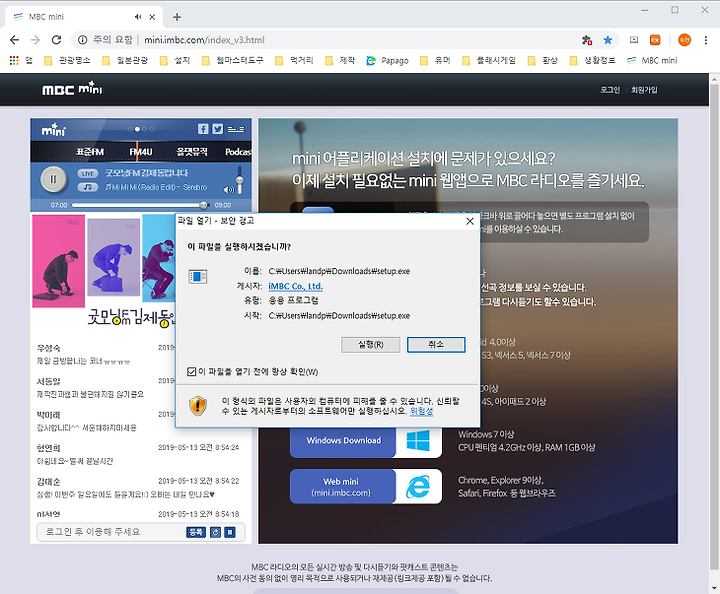Click the Windows logo icon beside download

(418, 441)
